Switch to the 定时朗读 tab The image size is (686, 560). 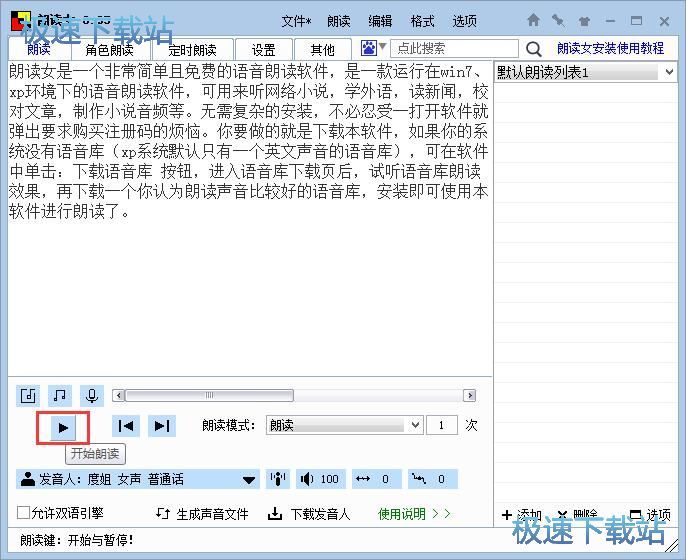point(192,49)
